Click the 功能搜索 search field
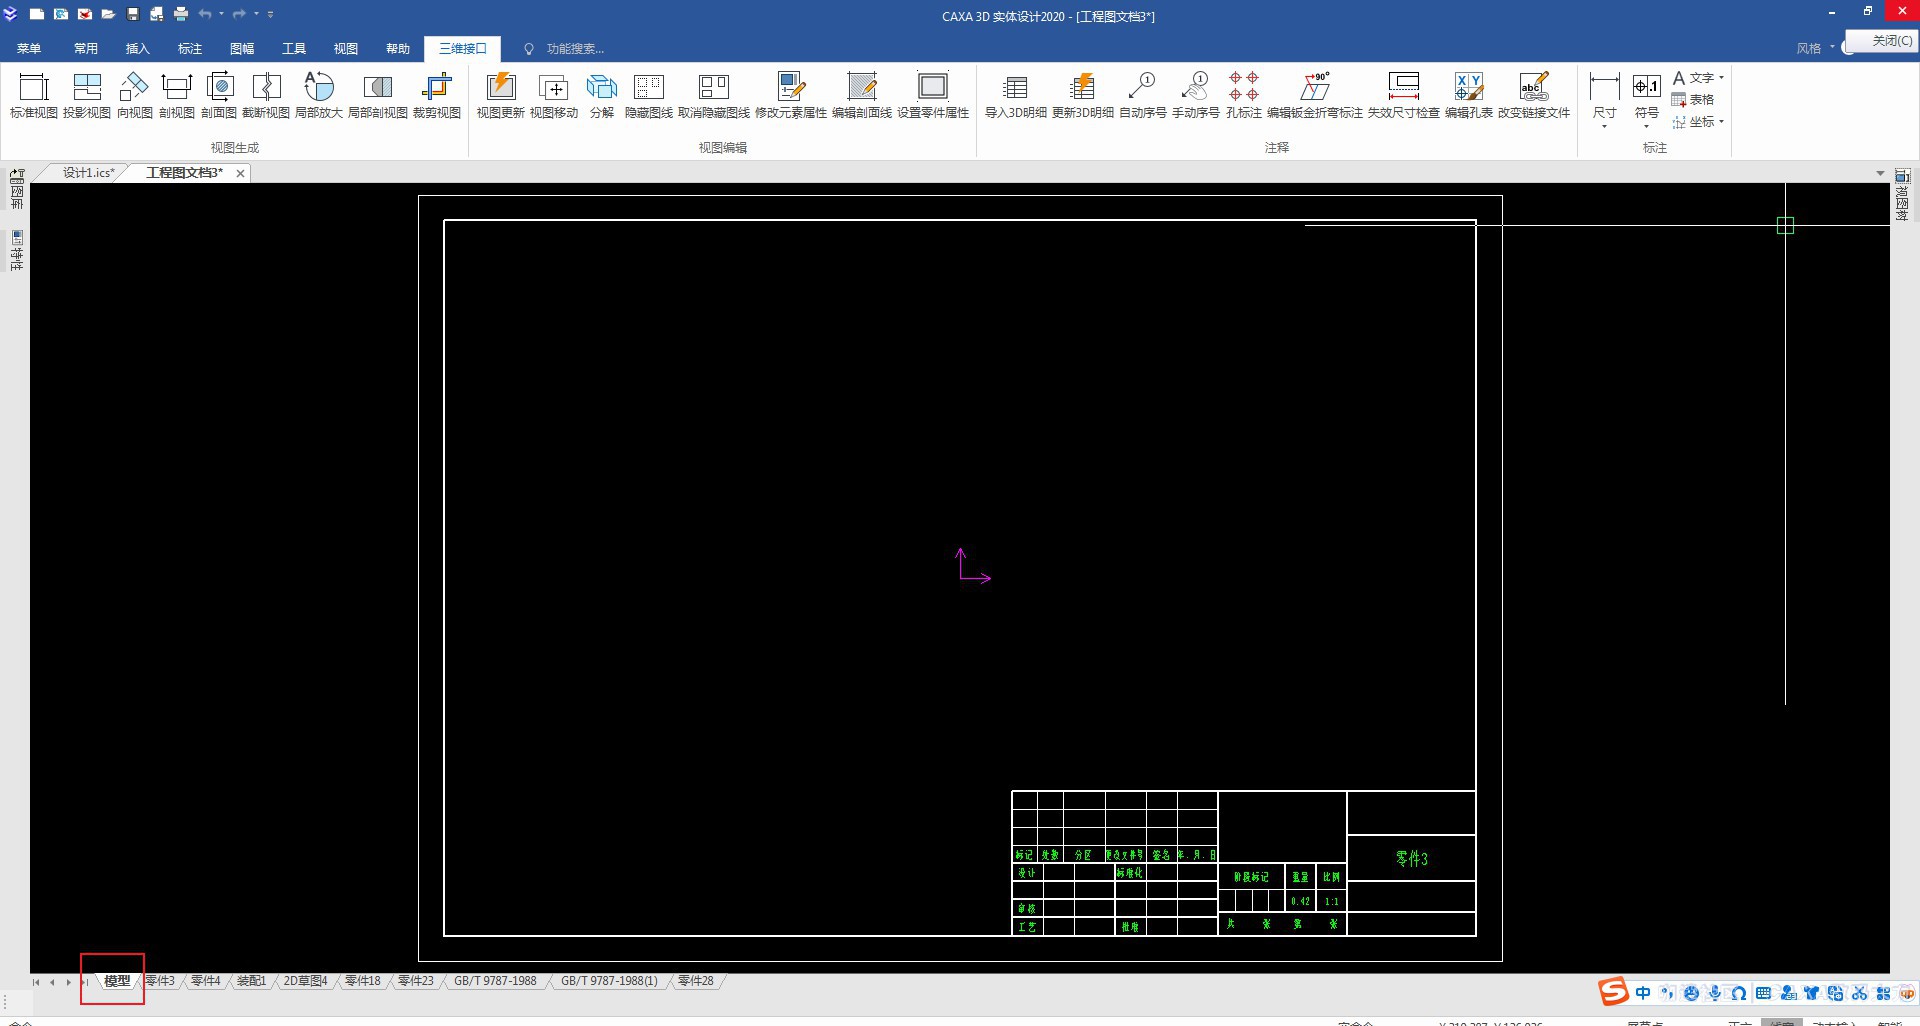This screenshot has width=1920, height=1026. pyautogui.click(x=575, y=48)
